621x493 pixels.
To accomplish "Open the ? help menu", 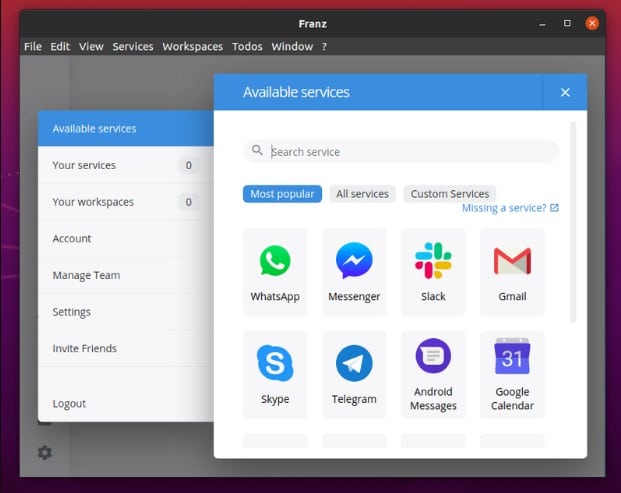I will [324, 47].
